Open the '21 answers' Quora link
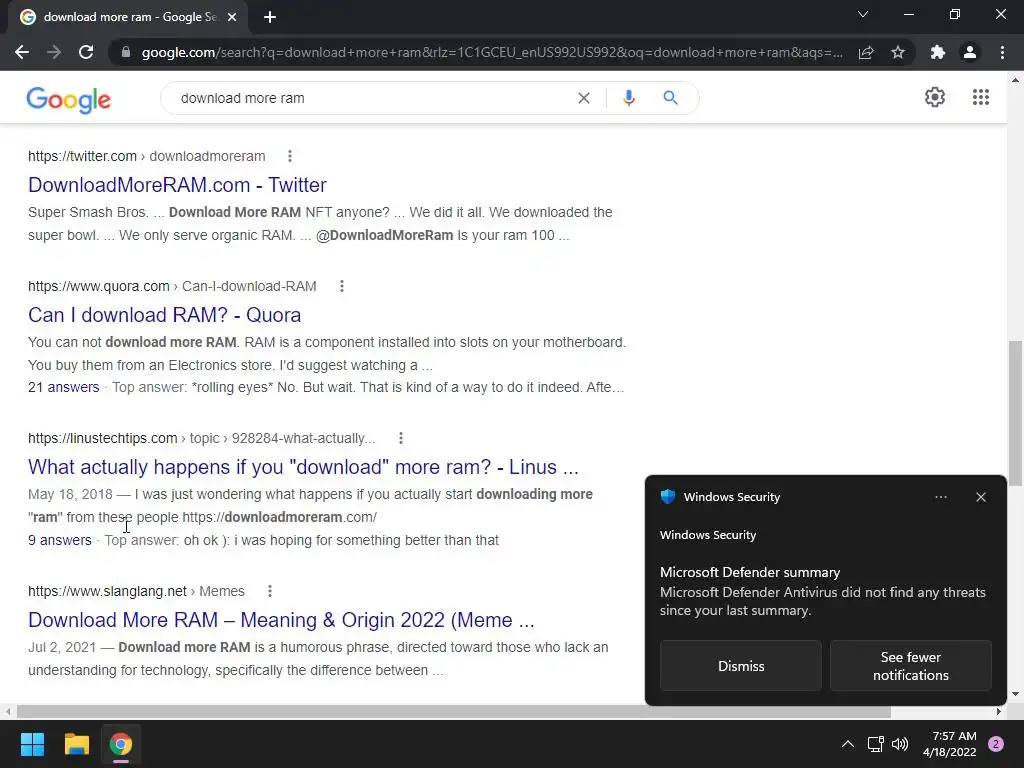 (63, 387)
